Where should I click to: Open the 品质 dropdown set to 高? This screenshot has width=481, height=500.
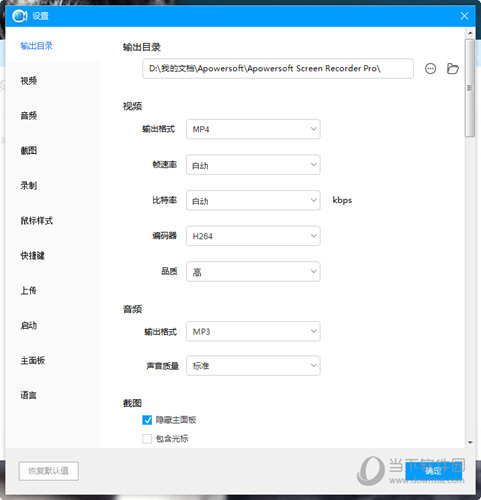point(253,272)
